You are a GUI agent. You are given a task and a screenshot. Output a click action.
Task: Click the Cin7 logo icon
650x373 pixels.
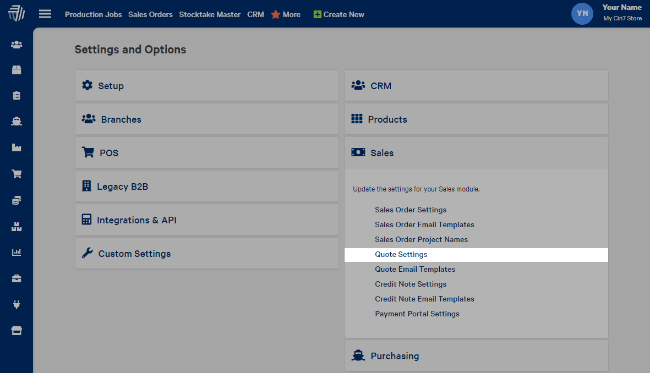point(17,13)
